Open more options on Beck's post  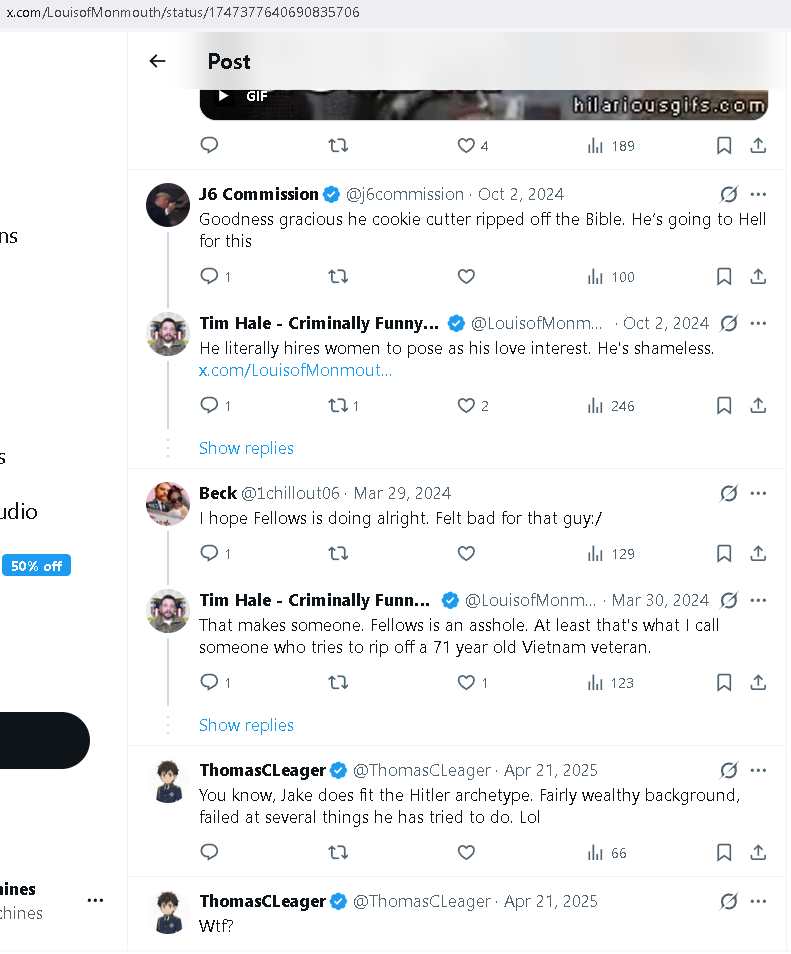(758, 493)
